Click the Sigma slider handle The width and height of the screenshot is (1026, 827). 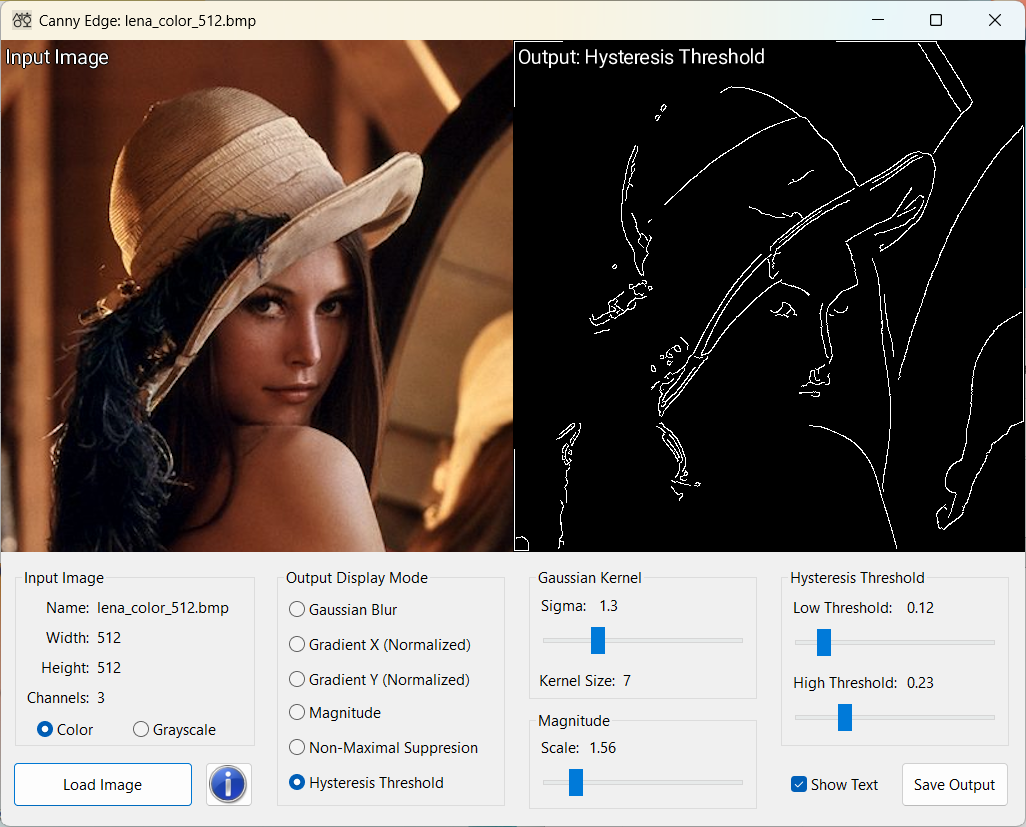point(598,640)
